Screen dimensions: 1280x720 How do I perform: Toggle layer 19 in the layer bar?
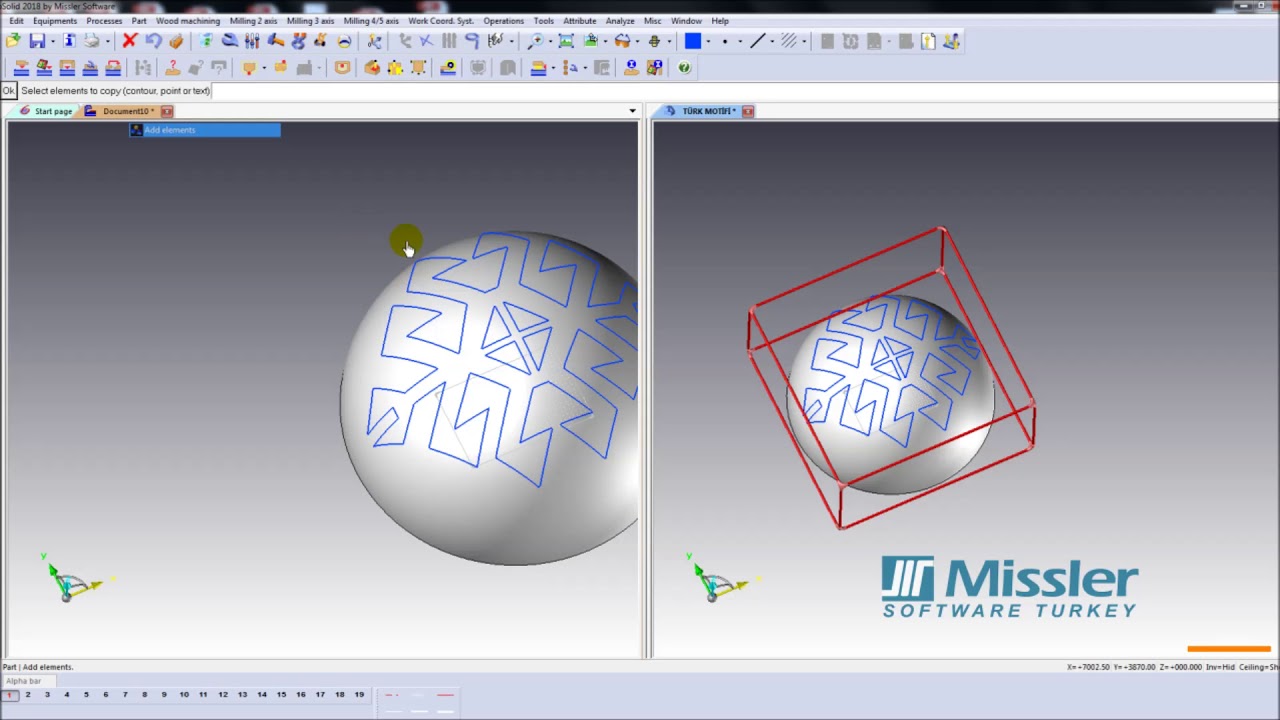[359, 695]
